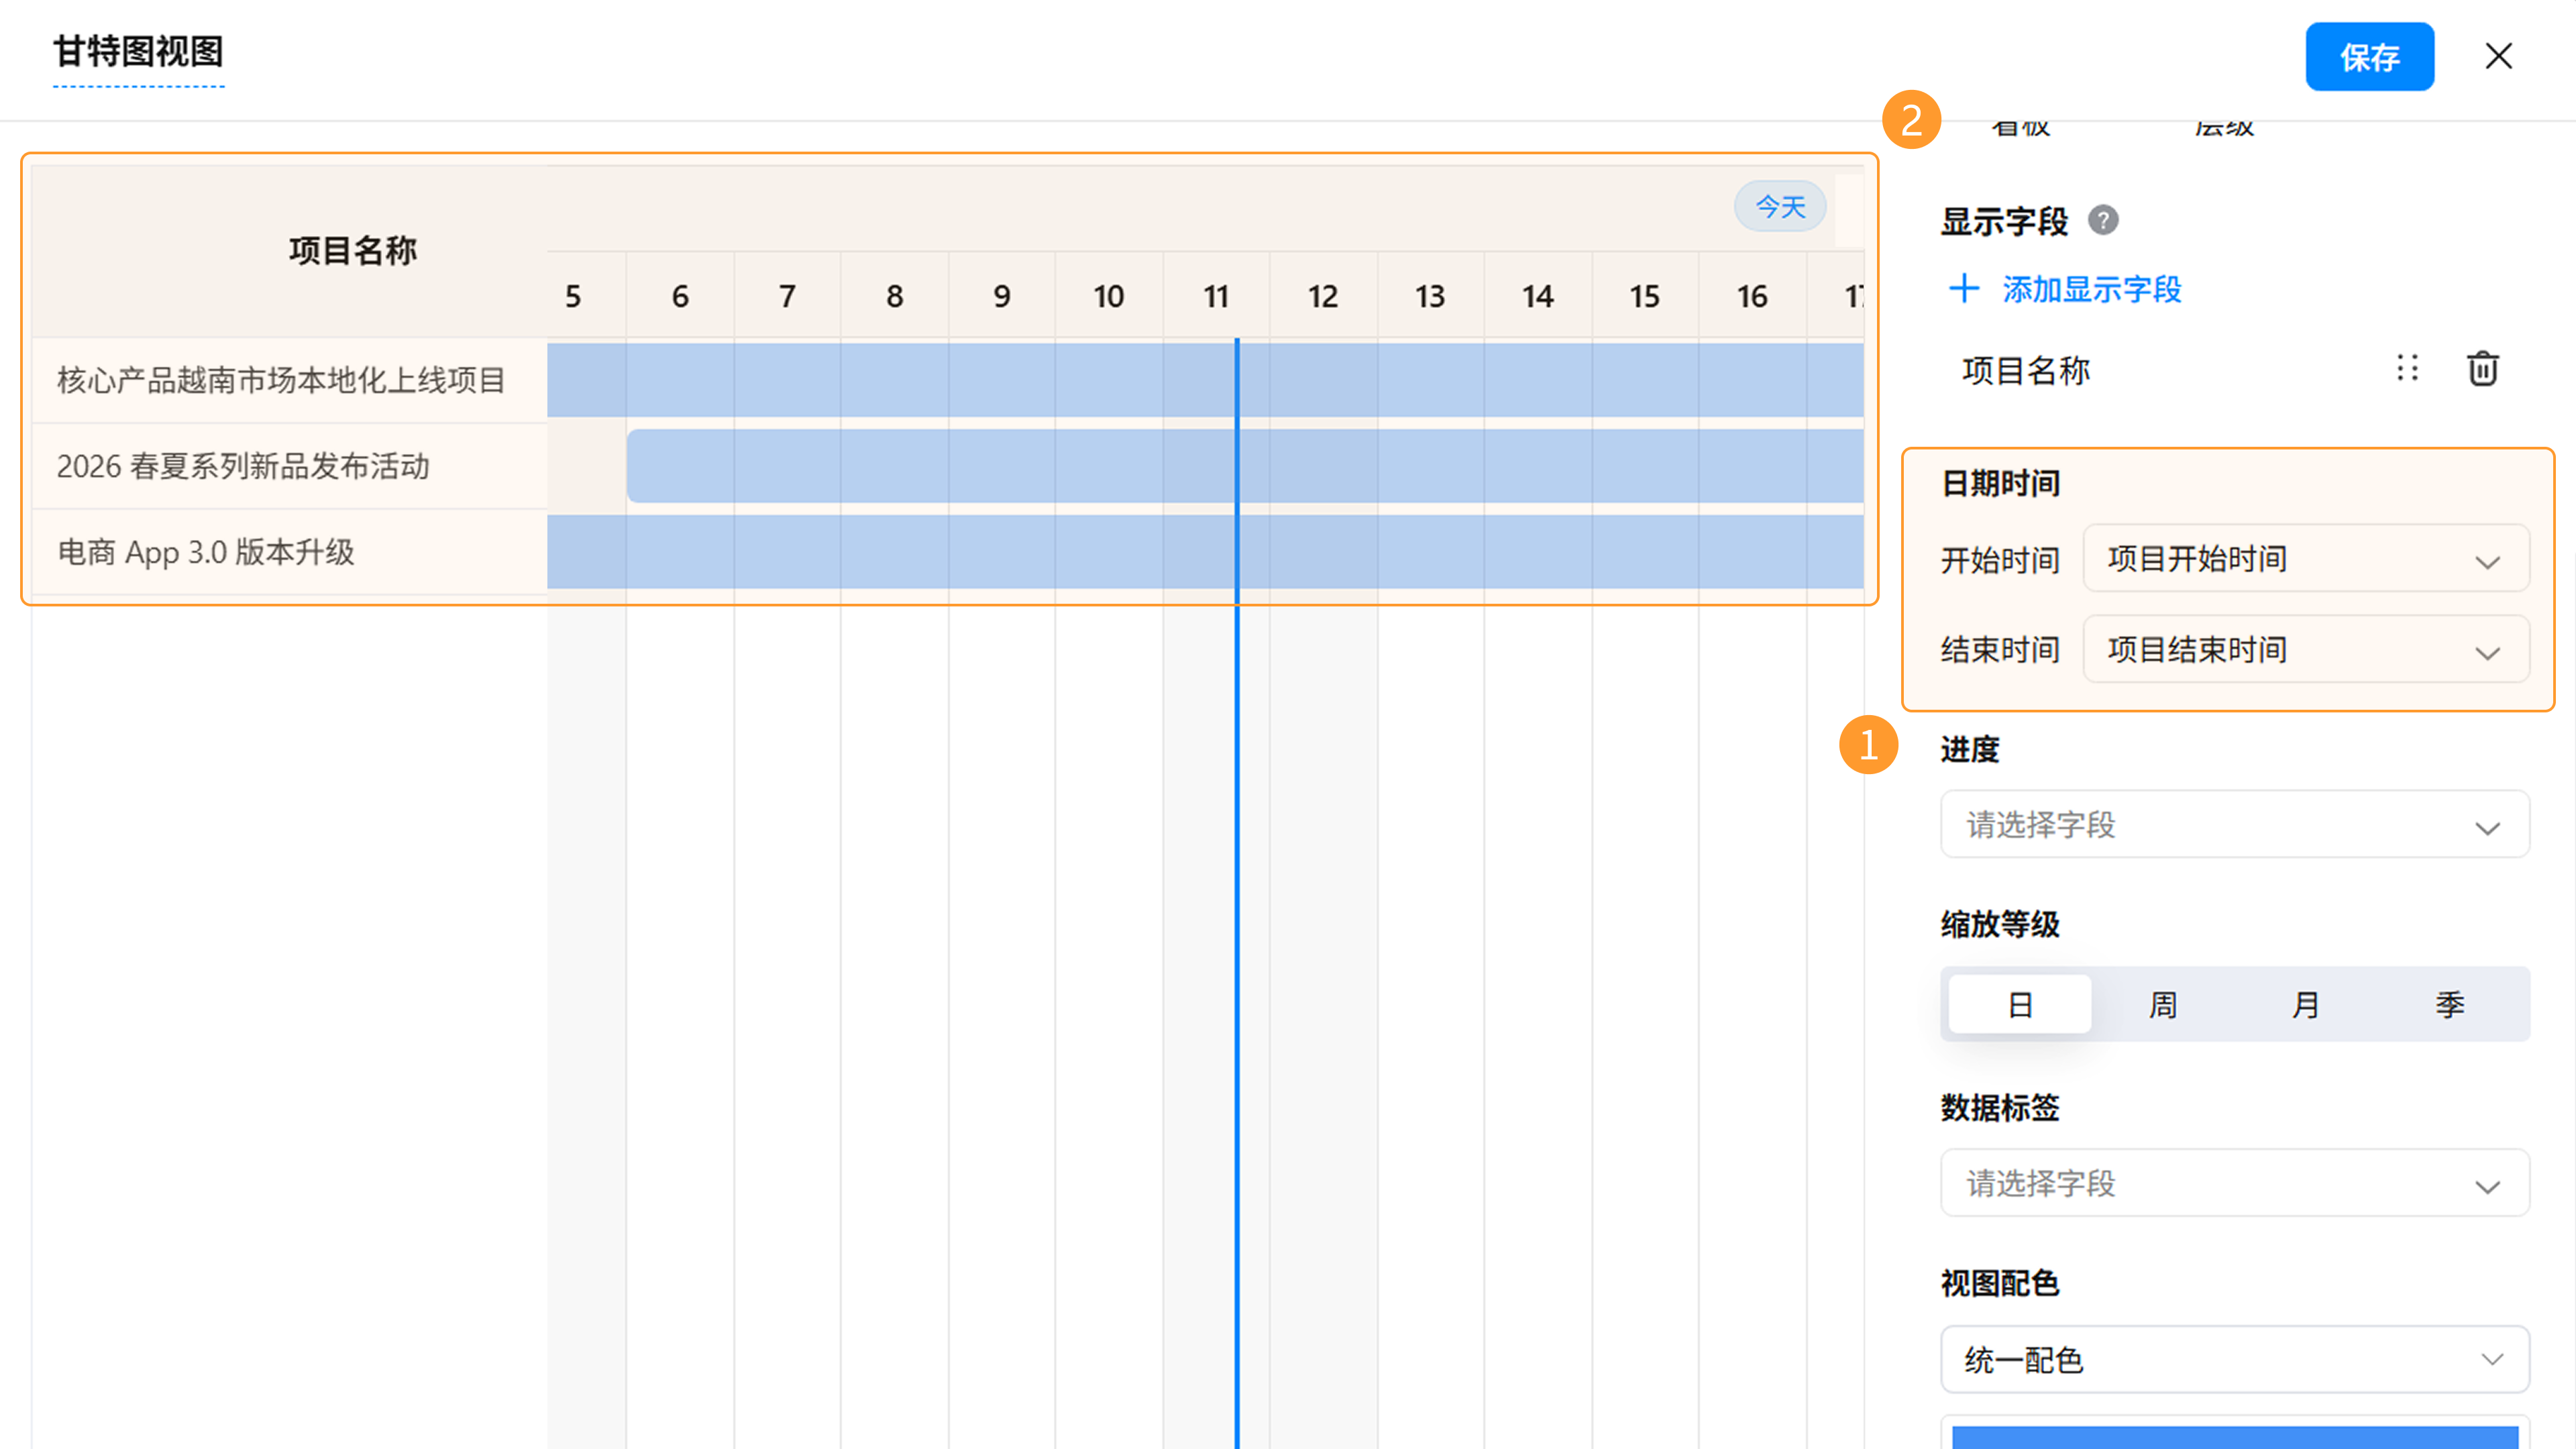Select 日 zoom level

tap(2019, 1004)
